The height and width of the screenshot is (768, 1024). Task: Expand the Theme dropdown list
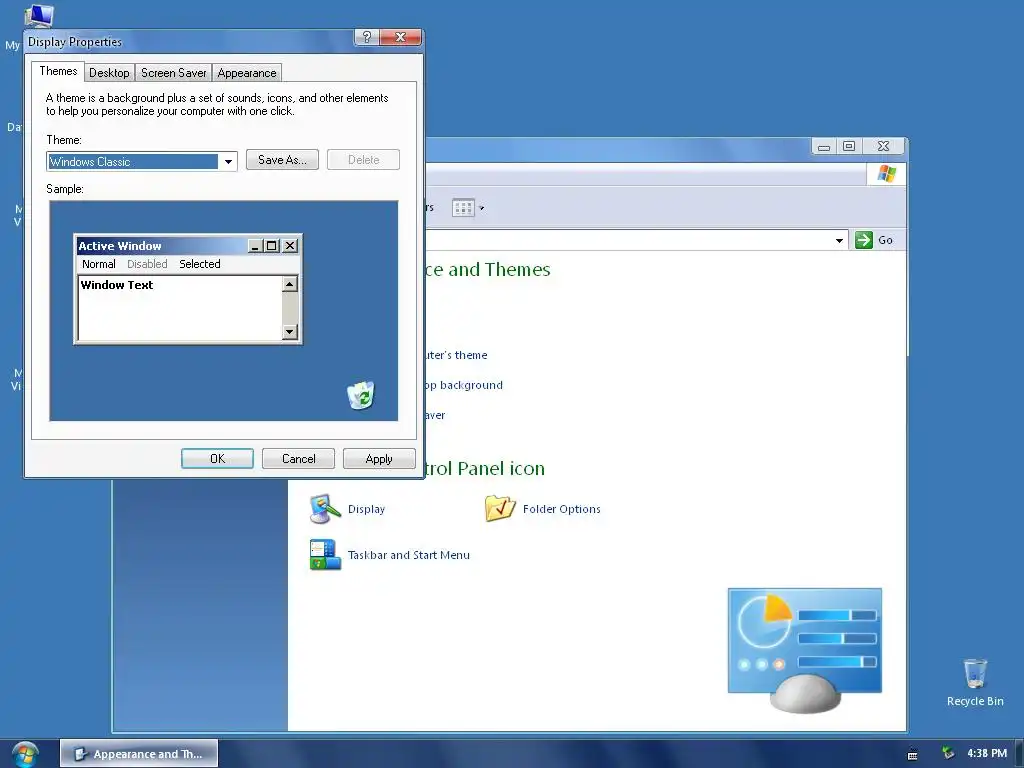(x=228, y=161)
